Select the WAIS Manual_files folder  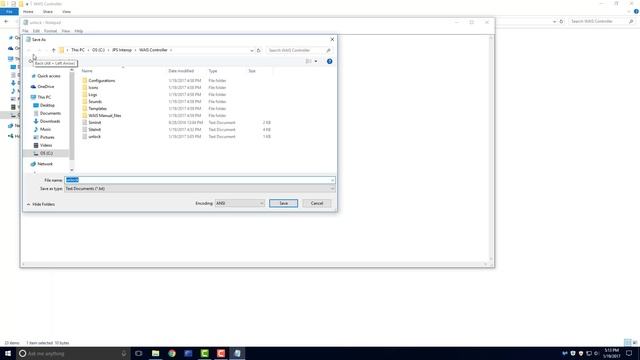point(104,116)
